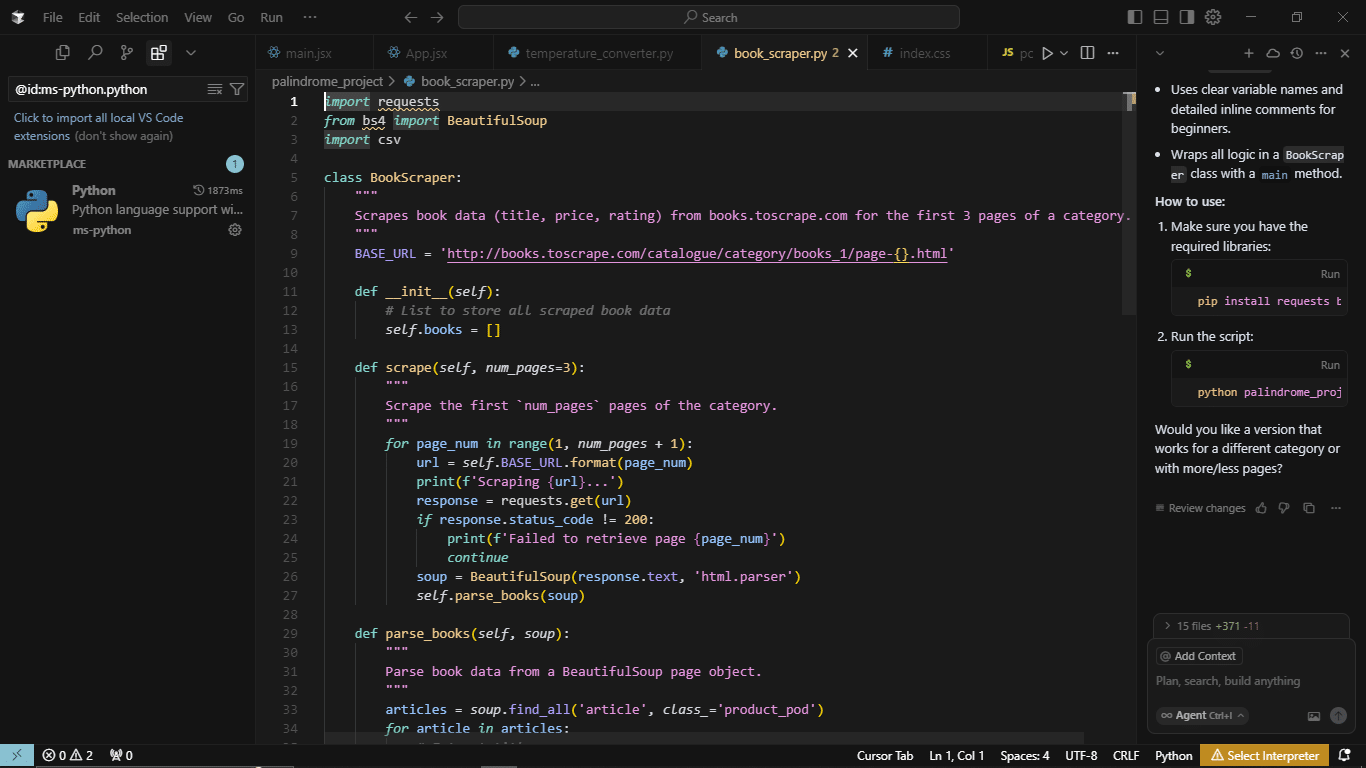This screenshot has height=768, width=1366.
Task: Open the Python extension entry
Action: coord(128,210)
